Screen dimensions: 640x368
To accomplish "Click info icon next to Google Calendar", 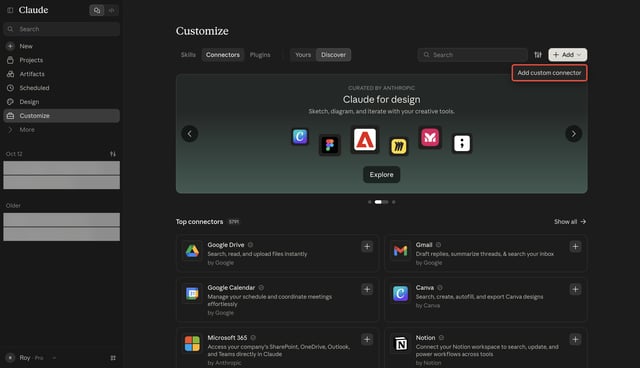I will click(x=261, y=288).
